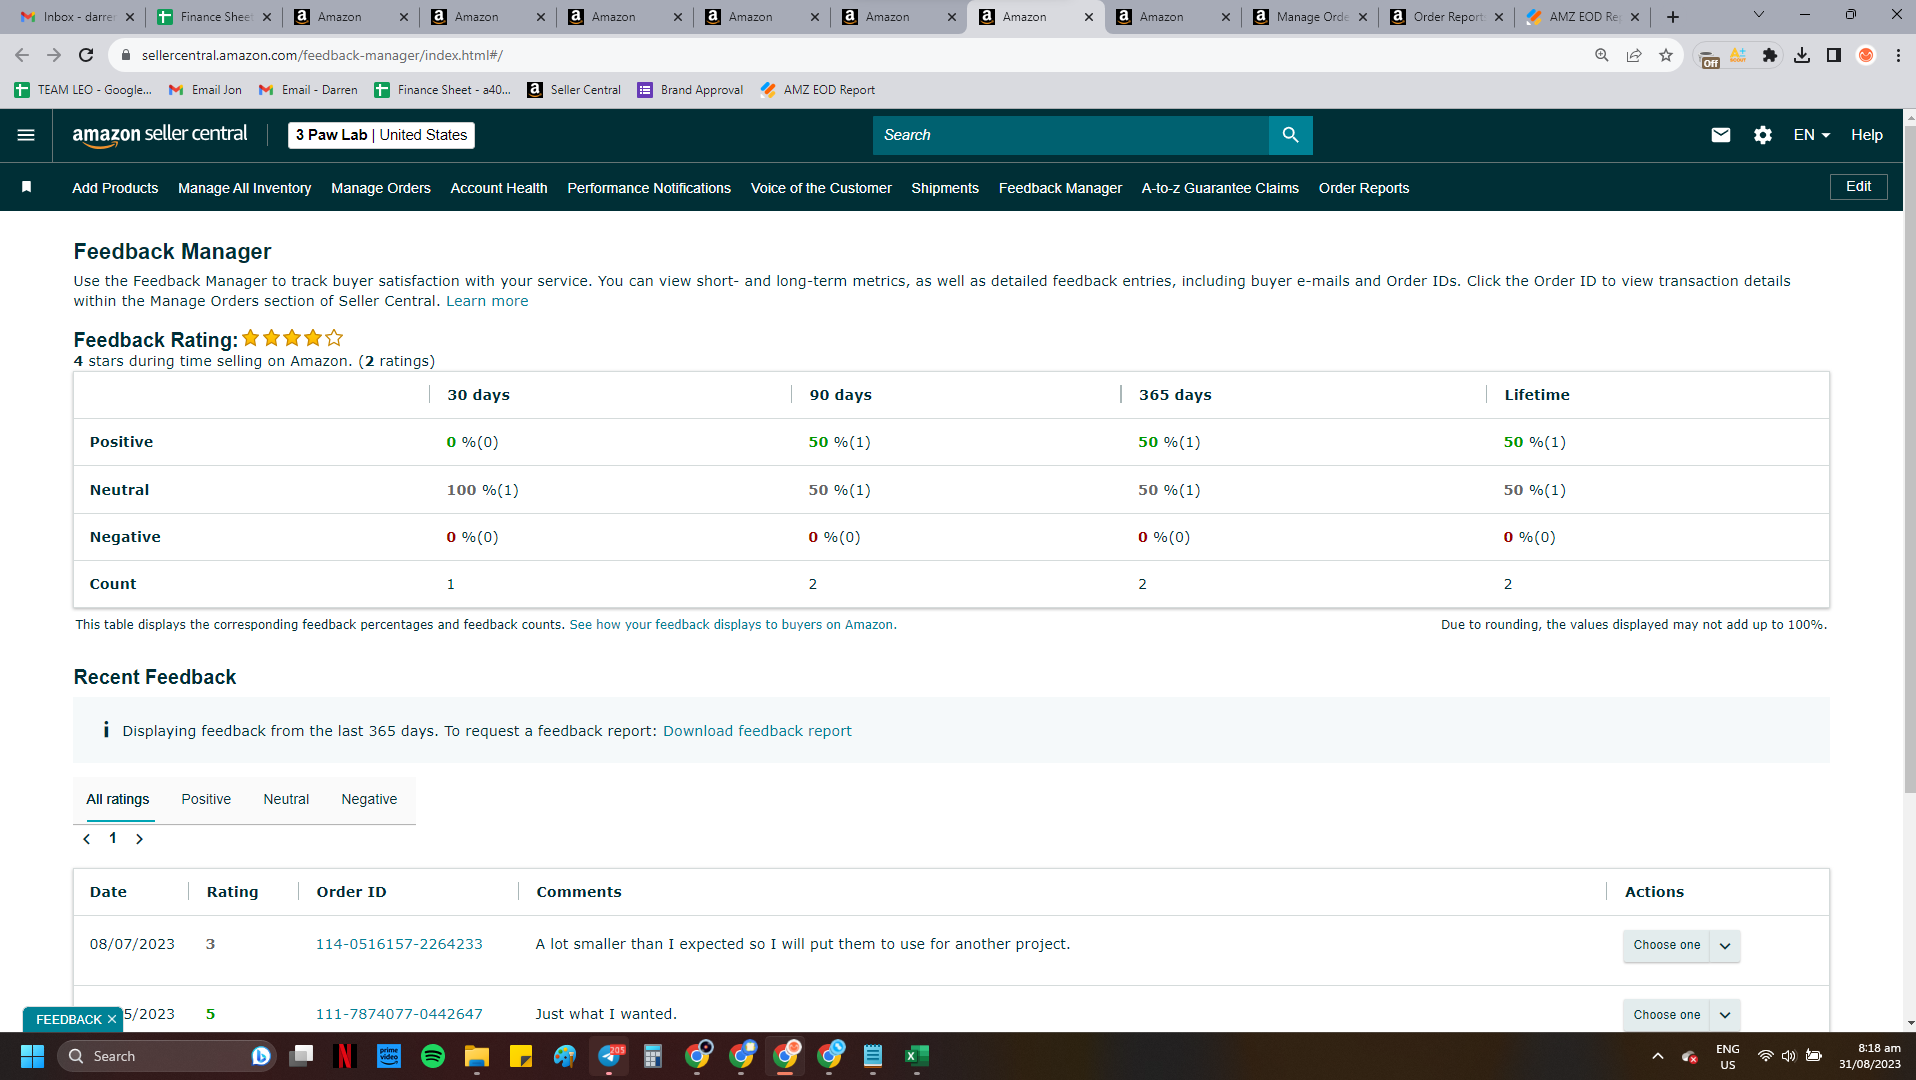The height and width of the screenshot is (1080, 1916).
Task: Open File Explorer from the taskbar
Action: (477, 1056)
